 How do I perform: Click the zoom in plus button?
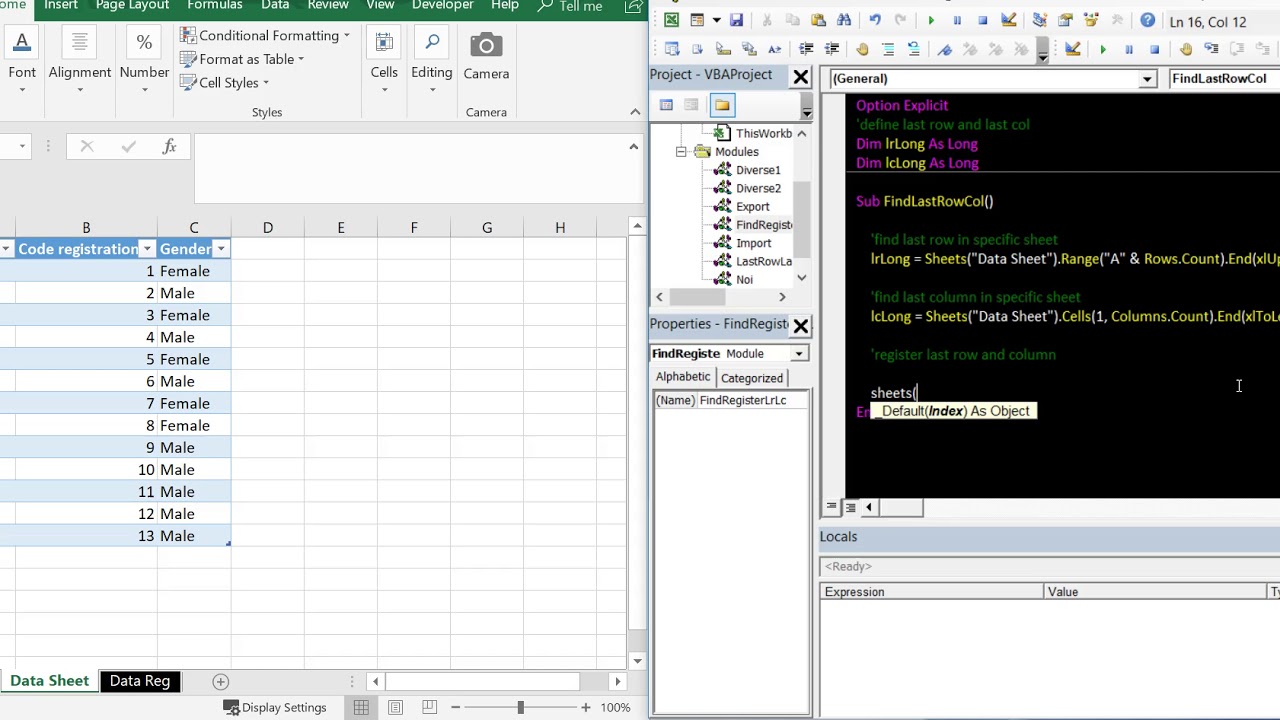click(x=586, y=708)
